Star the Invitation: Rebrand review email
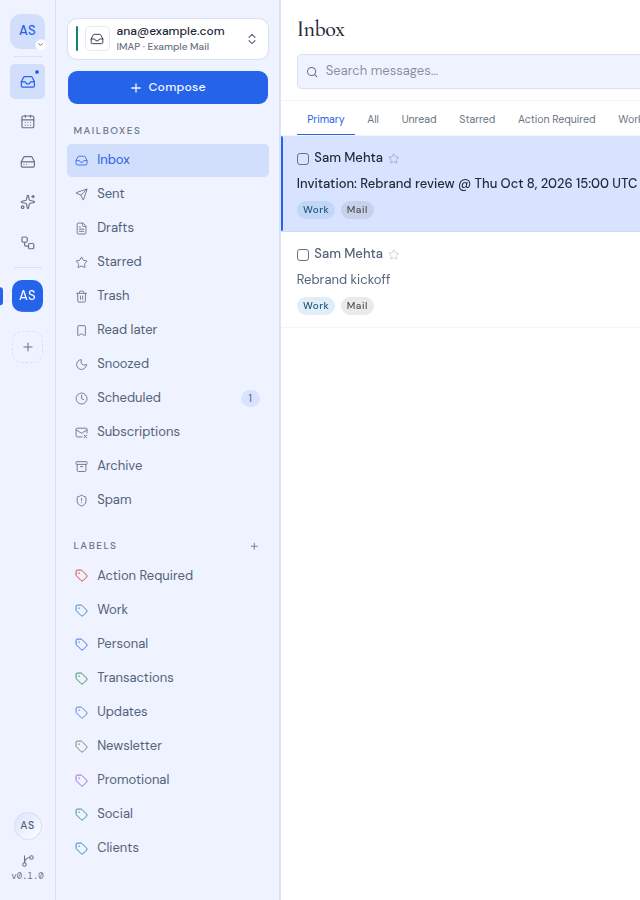This screenshot has width=640, height=900. pyautogui.click(x=394, y=159)
